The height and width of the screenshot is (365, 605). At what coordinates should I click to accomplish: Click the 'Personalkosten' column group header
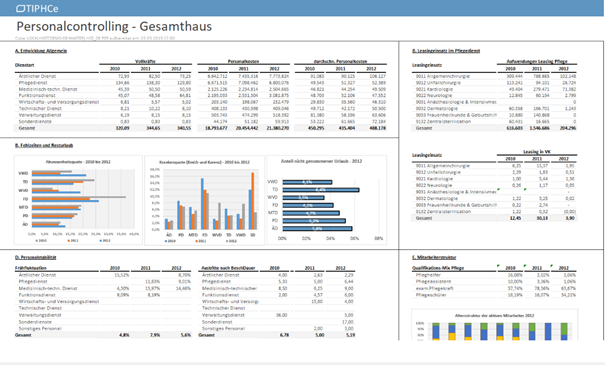243,61
